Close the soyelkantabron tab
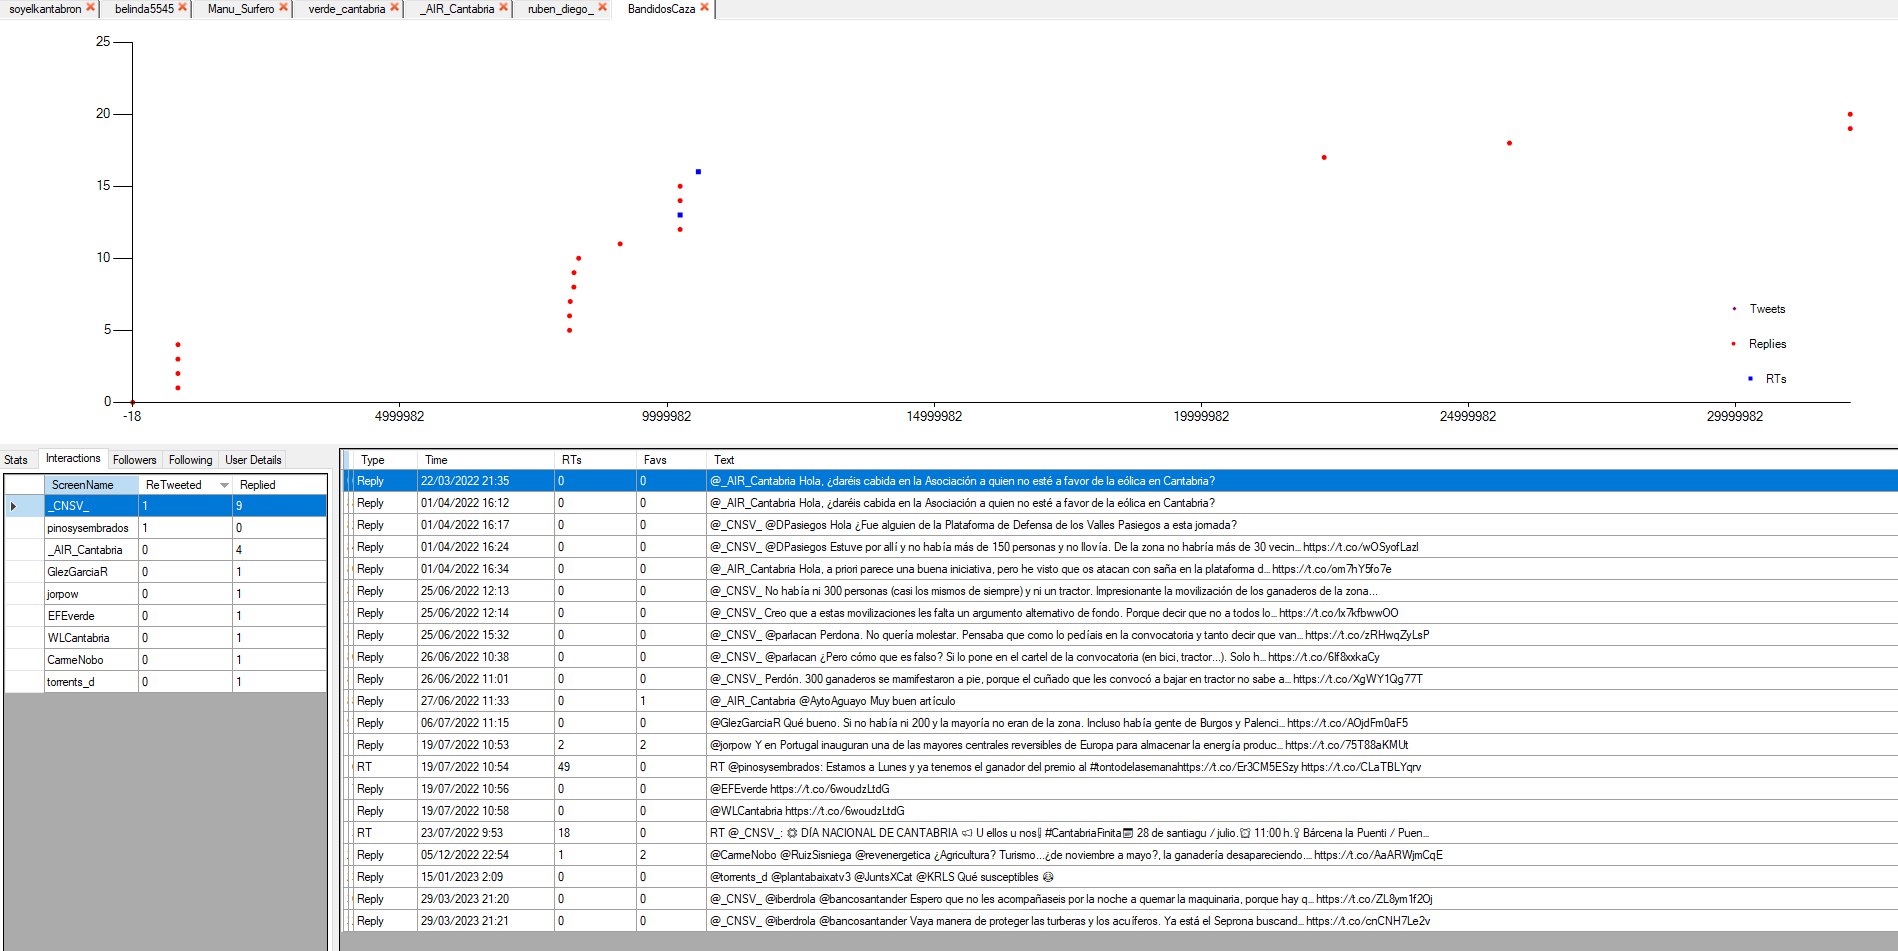This screenshot has width=1898, height=951. (90, 8)
